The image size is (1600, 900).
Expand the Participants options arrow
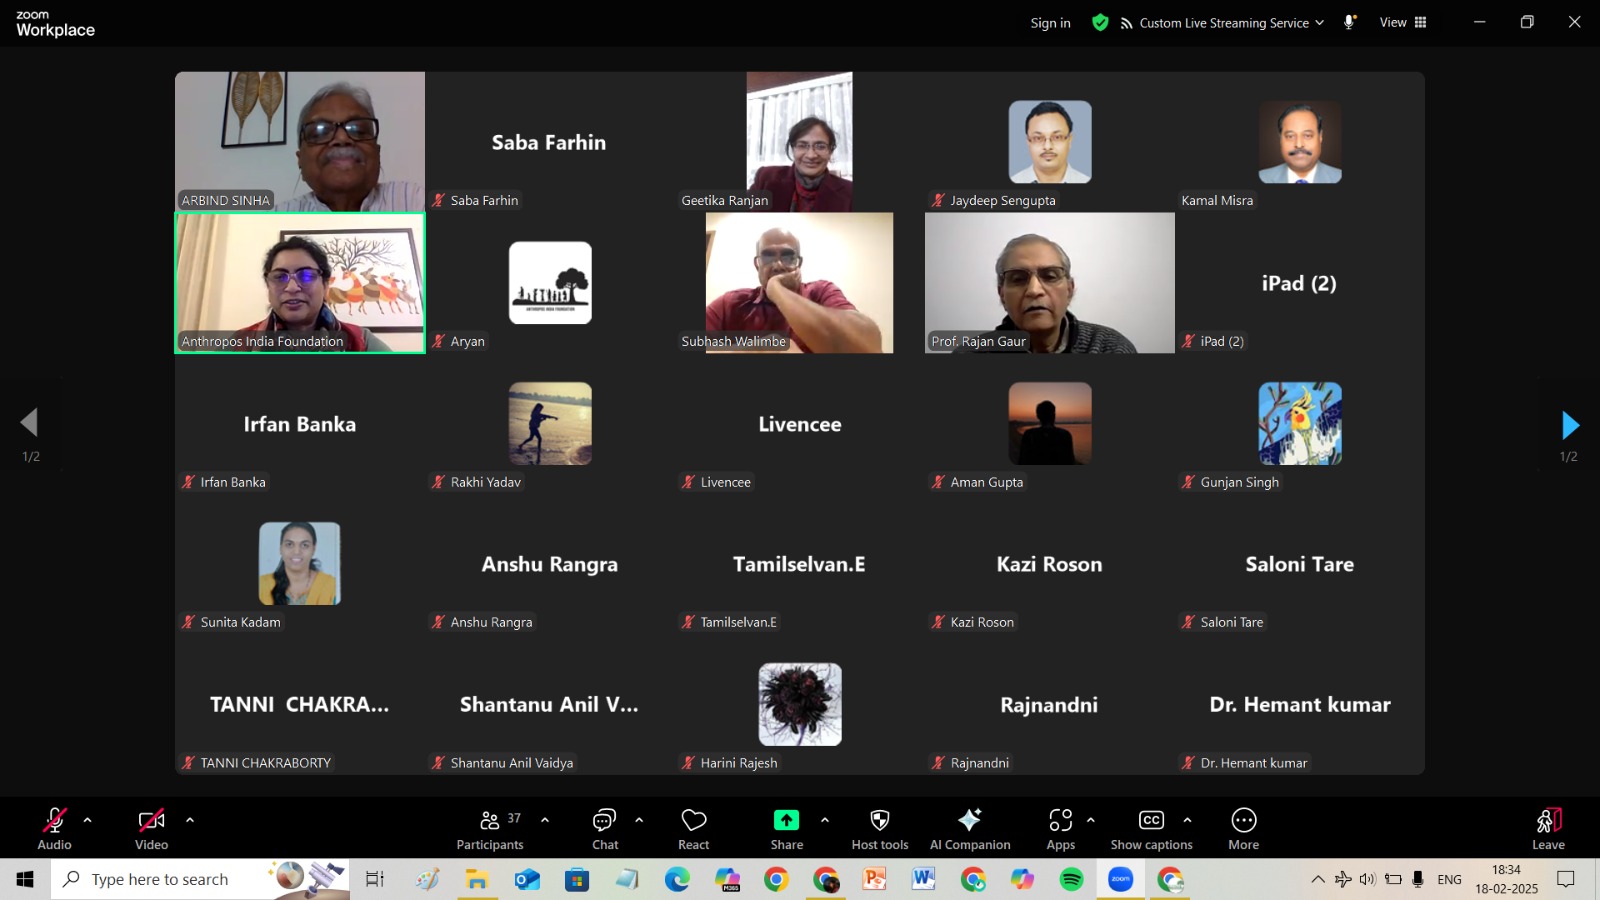pyautogui.click(x=545, y=820)
